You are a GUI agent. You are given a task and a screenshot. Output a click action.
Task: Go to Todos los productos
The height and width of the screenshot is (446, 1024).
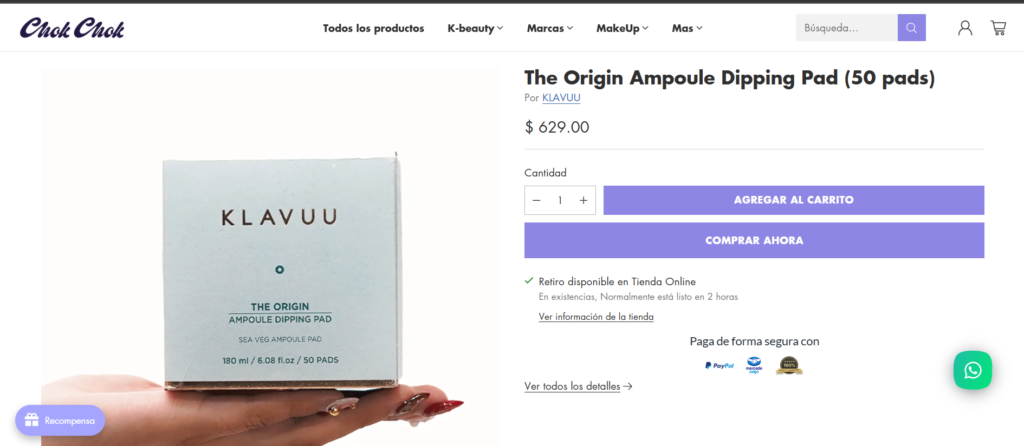tap(374, 28)
